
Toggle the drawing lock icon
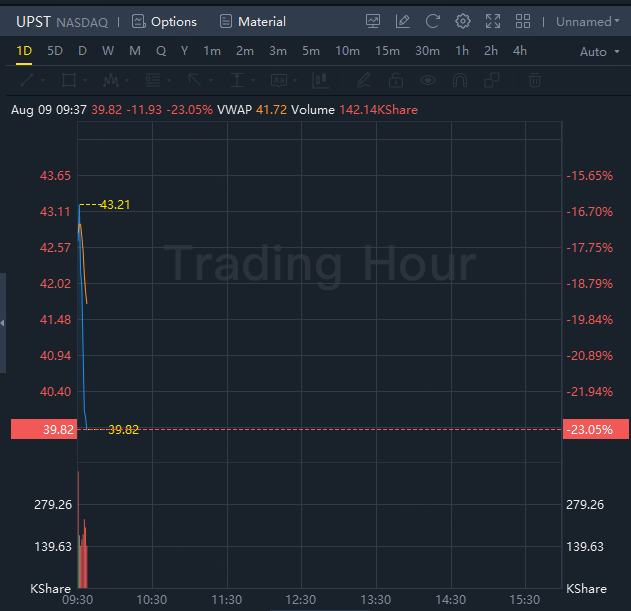click(396, 80)
